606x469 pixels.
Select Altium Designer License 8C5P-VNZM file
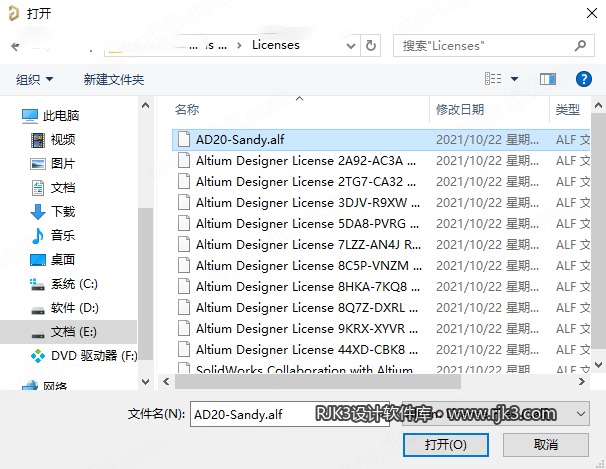point(381,266)
